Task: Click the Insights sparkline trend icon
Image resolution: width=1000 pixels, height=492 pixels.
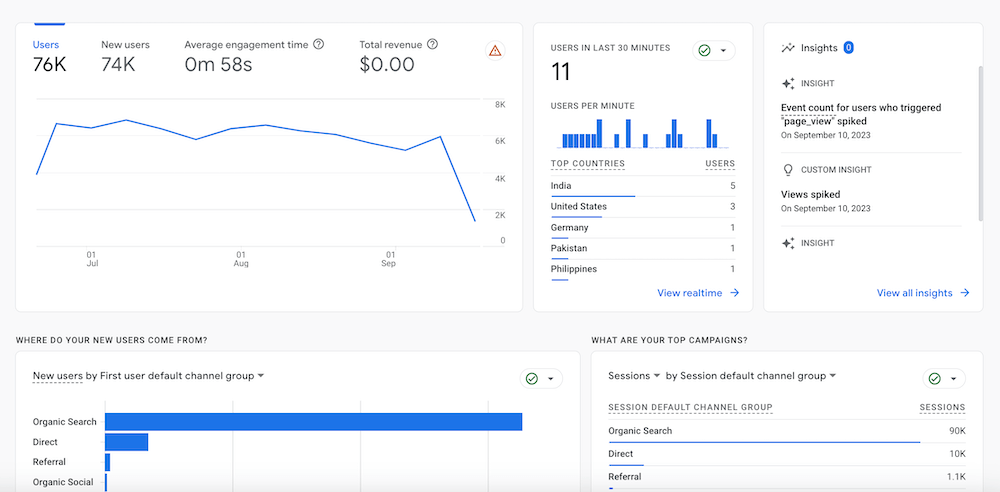Action: coord(788,47)
